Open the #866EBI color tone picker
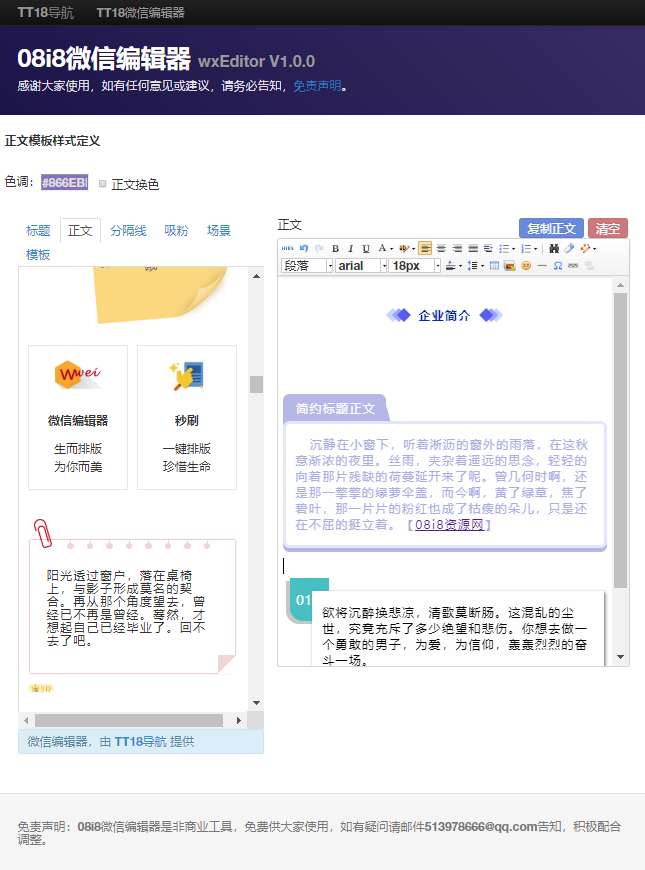 click(64, 183)
